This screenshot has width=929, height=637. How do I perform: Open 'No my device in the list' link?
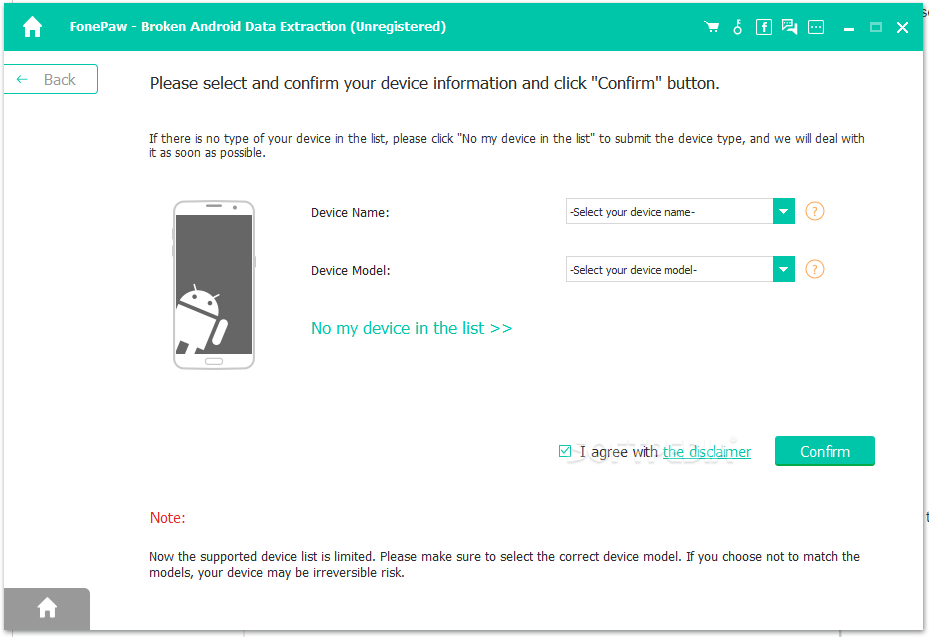tap(411, 328)
